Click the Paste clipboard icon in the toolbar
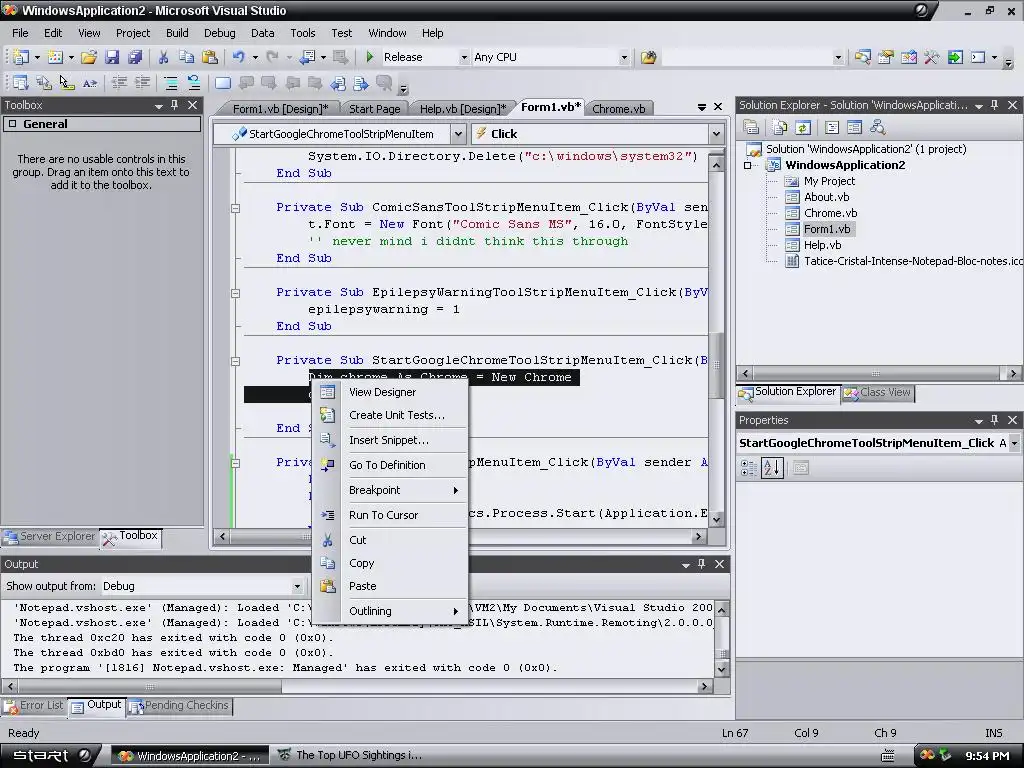The height and width of the screenshot is (768, 1024). [x=210, y=57]
